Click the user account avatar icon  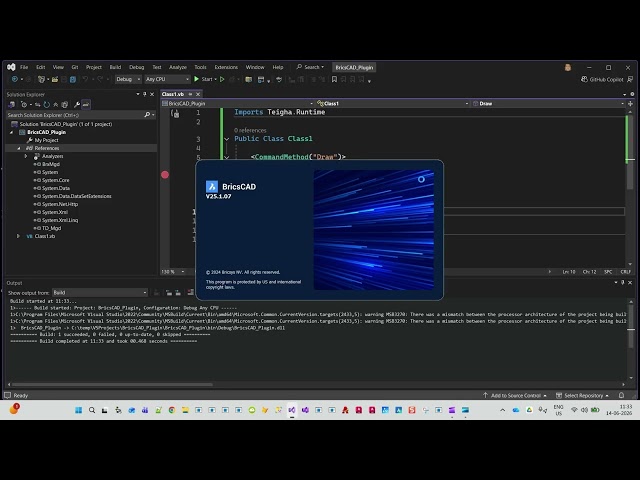[568, 67]
